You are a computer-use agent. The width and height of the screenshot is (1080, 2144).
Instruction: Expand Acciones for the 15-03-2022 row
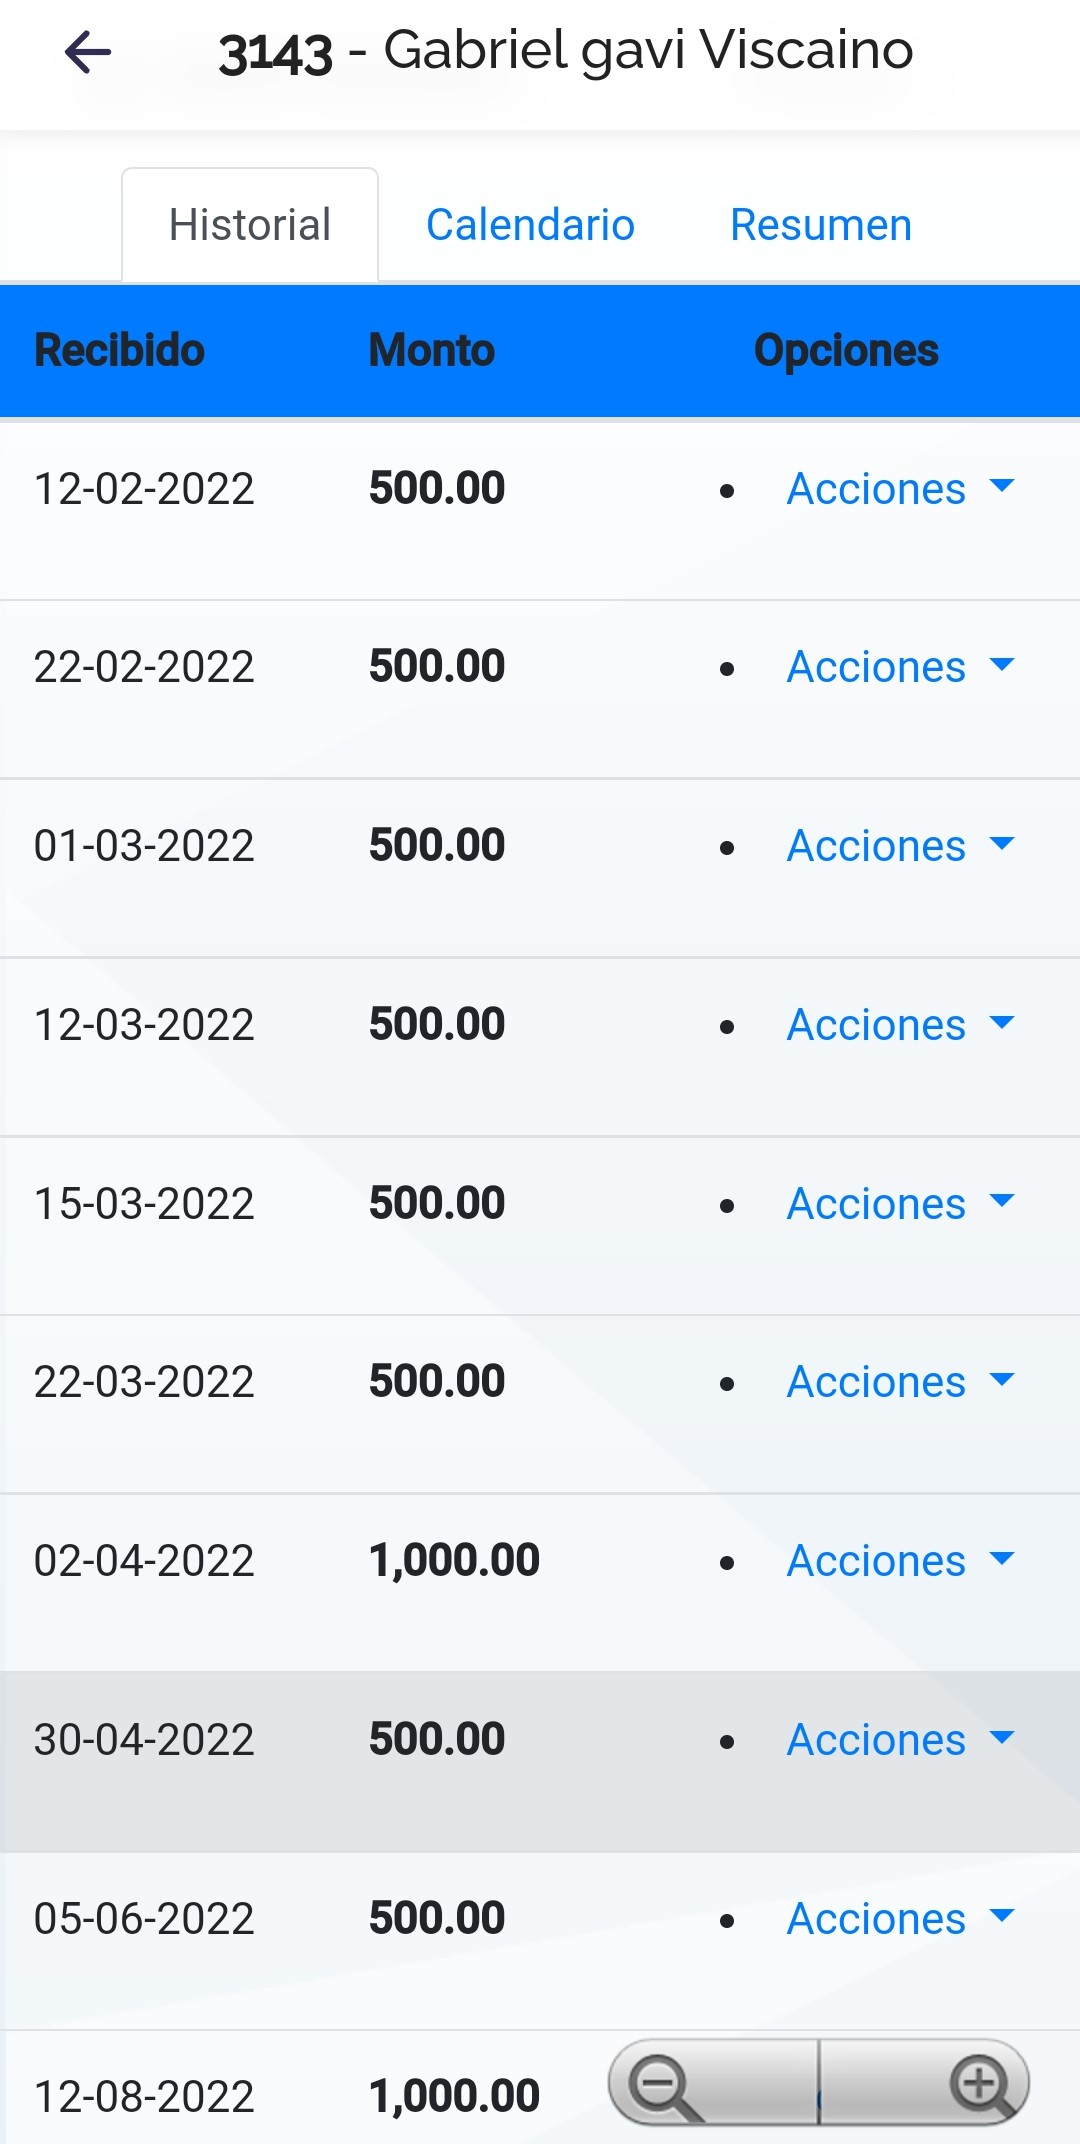click(899, 1204)
